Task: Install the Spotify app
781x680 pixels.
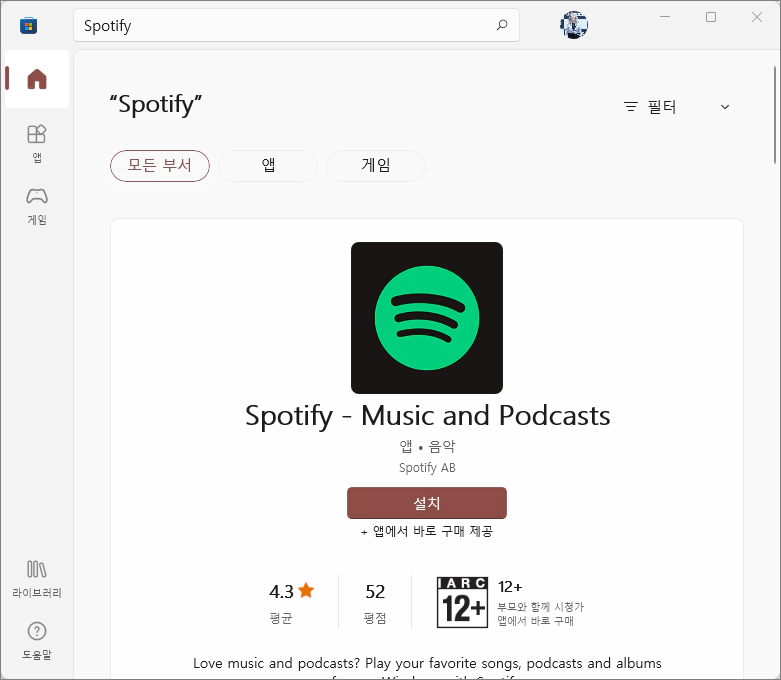Action: (427, 503)
